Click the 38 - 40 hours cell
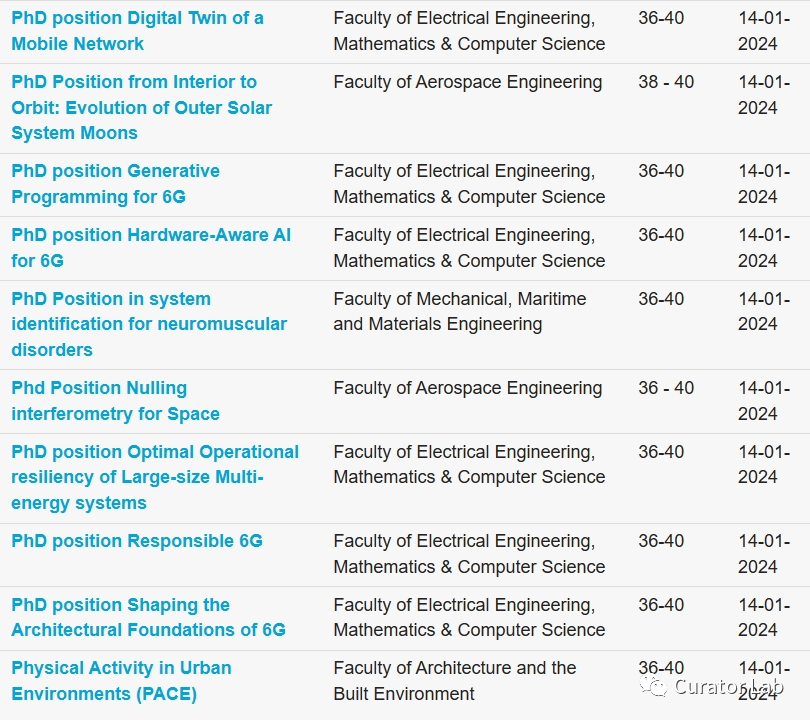The height and width of the screenshot is (720, 810). [666, 82]
